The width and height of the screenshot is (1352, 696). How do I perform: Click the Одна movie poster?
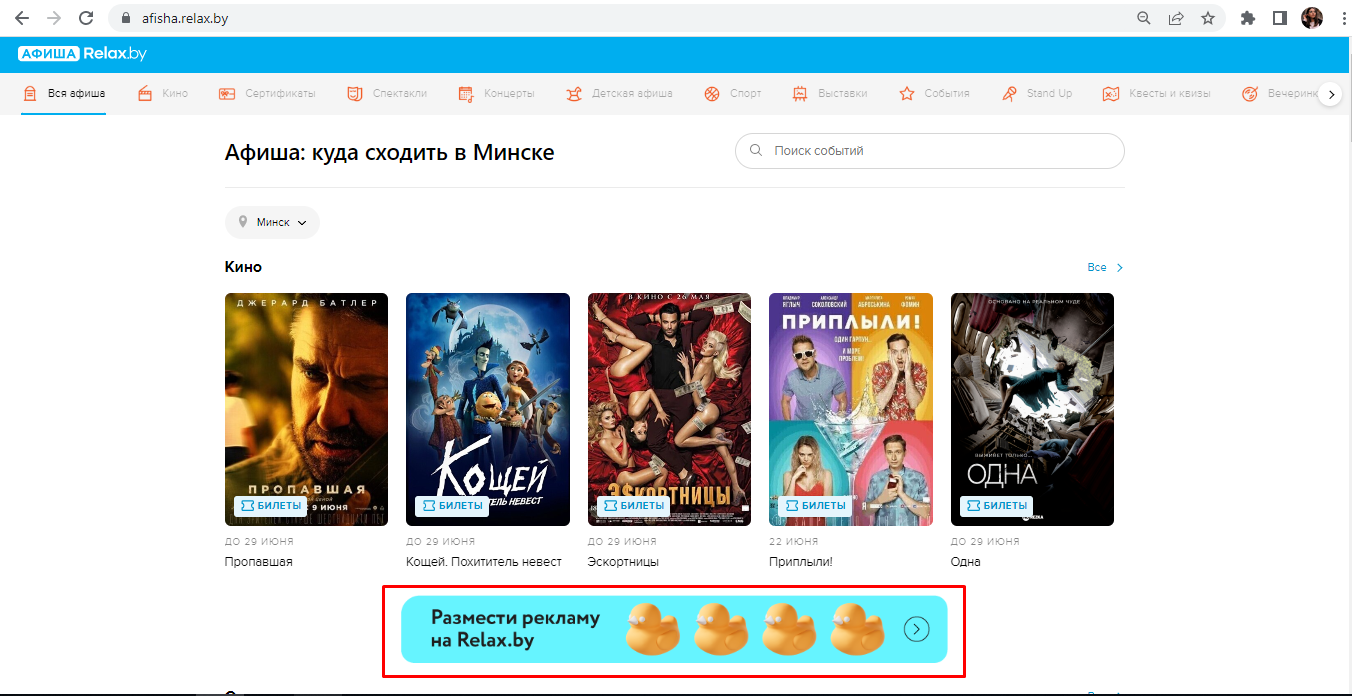coord(1032,409)
